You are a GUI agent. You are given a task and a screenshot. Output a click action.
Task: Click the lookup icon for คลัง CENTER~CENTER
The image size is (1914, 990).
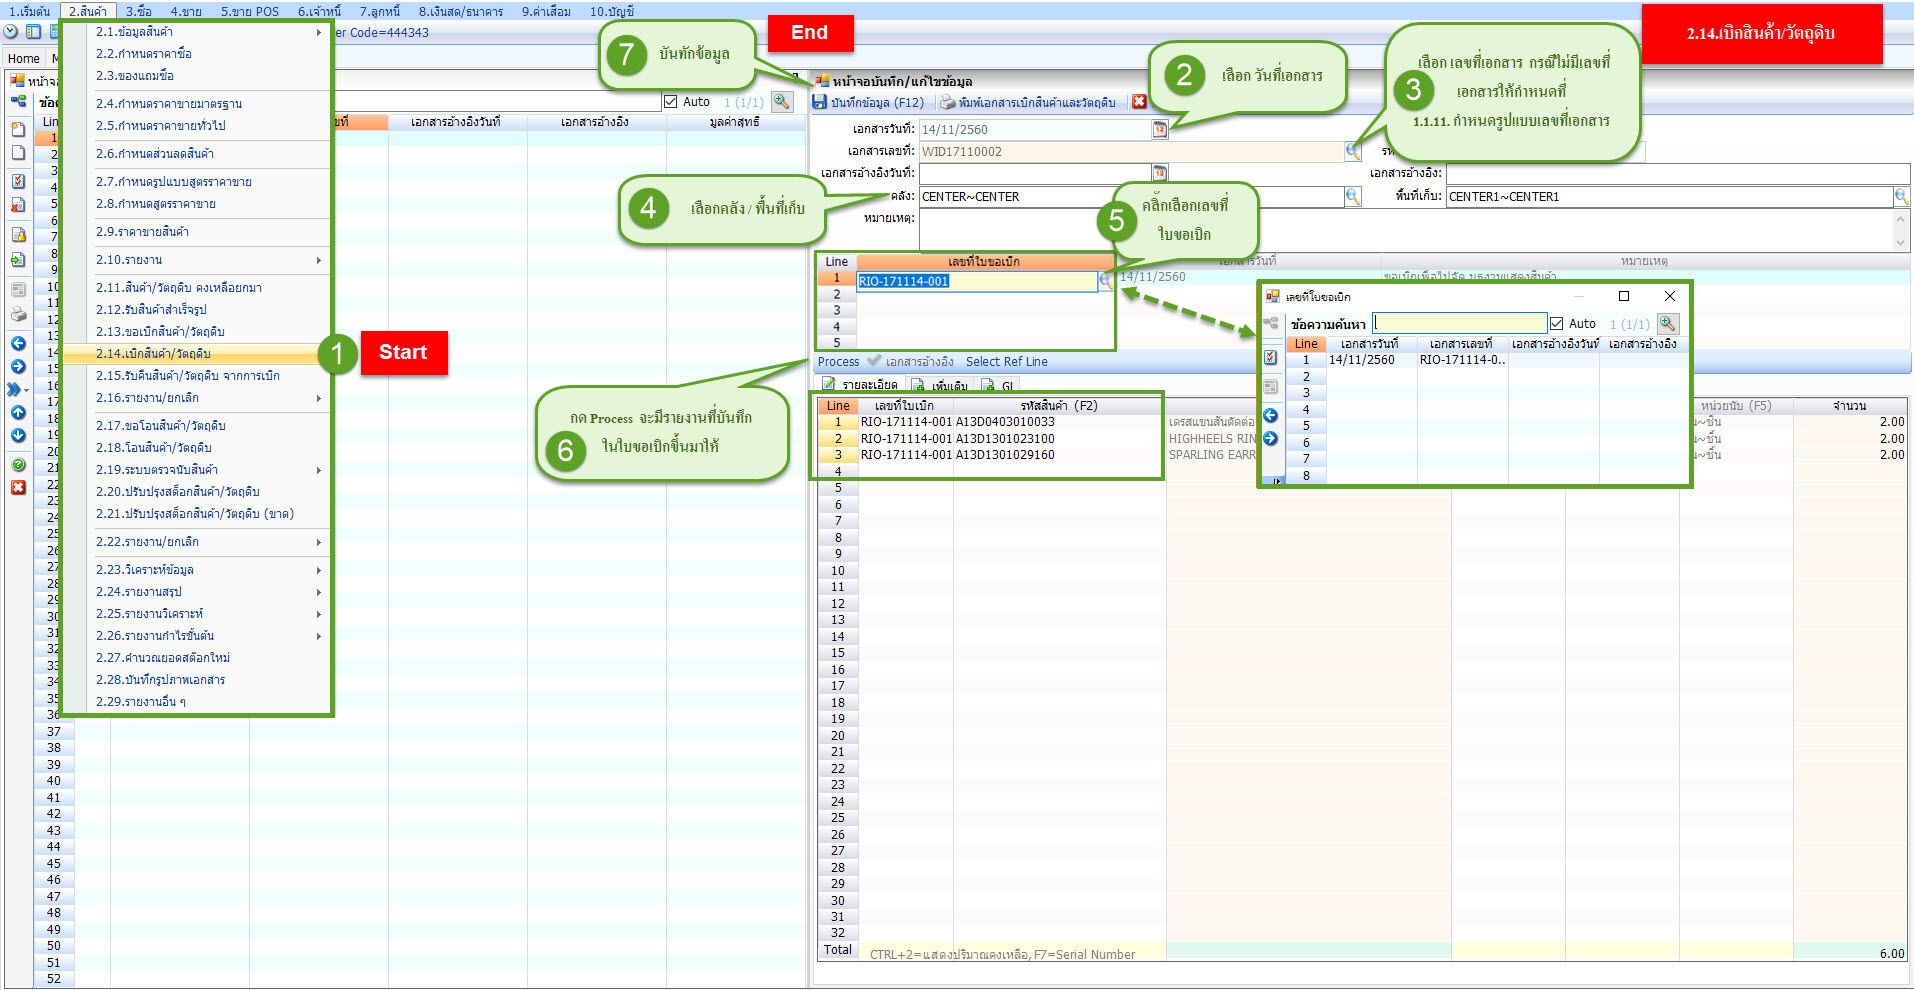1353,196
